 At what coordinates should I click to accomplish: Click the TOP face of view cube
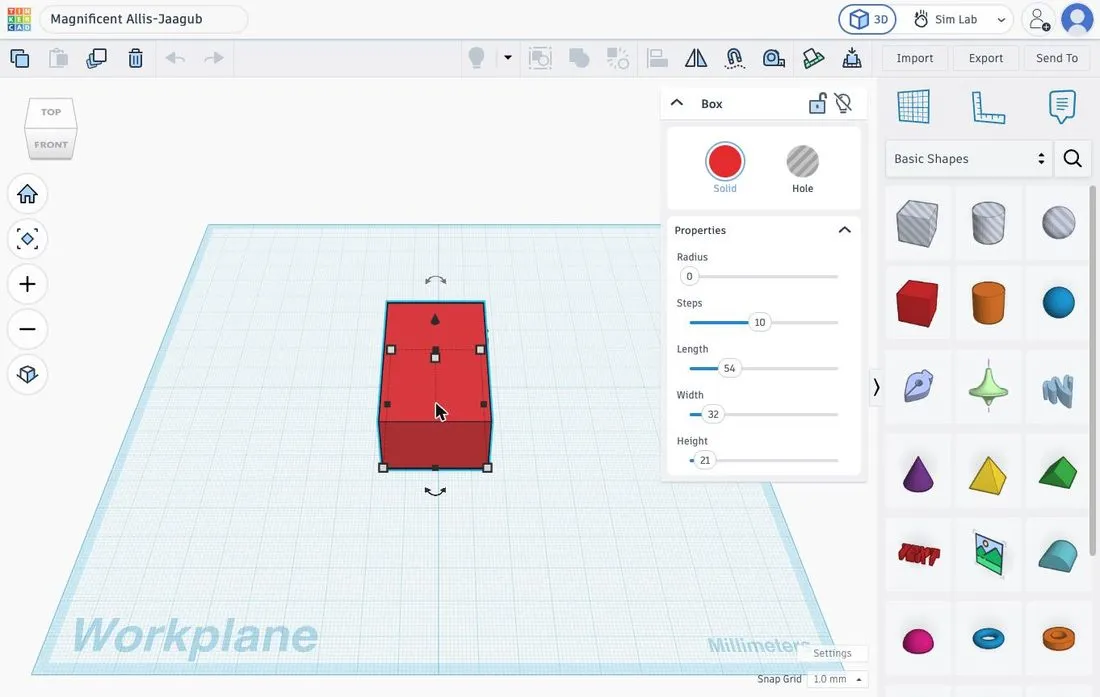pyautogui.click(x=51, y=111)
